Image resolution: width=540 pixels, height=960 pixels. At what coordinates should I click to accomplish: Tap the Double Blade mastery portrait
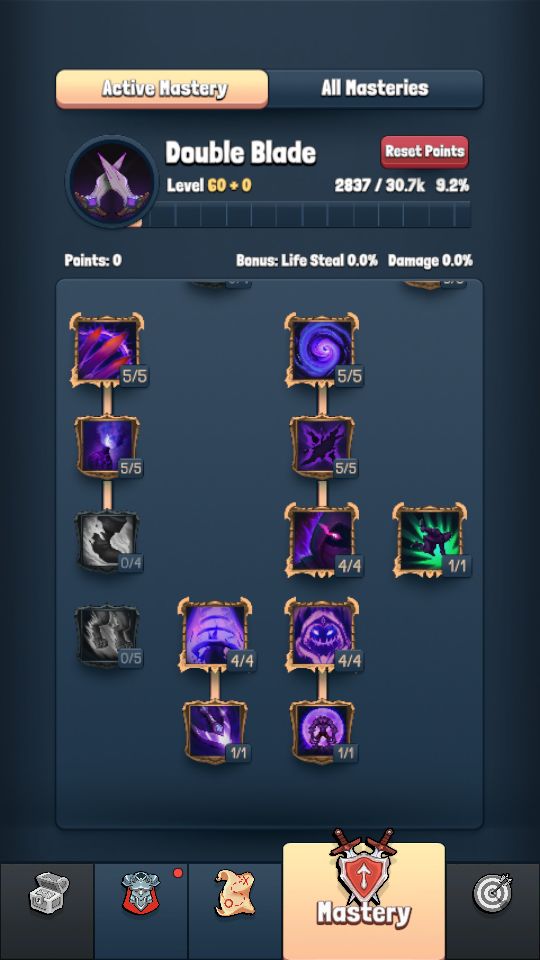click(x=112, y=181)
